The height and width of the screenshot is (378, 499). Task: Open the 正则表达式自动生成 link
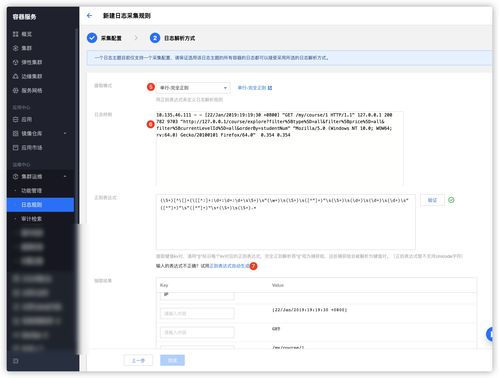click(229, 266)
